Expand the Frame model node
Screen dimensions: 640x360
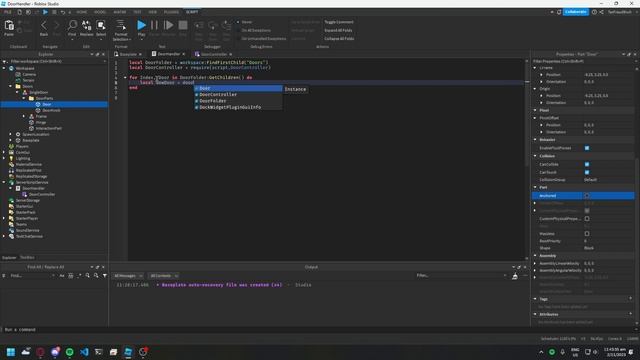[x=24, y=116]
